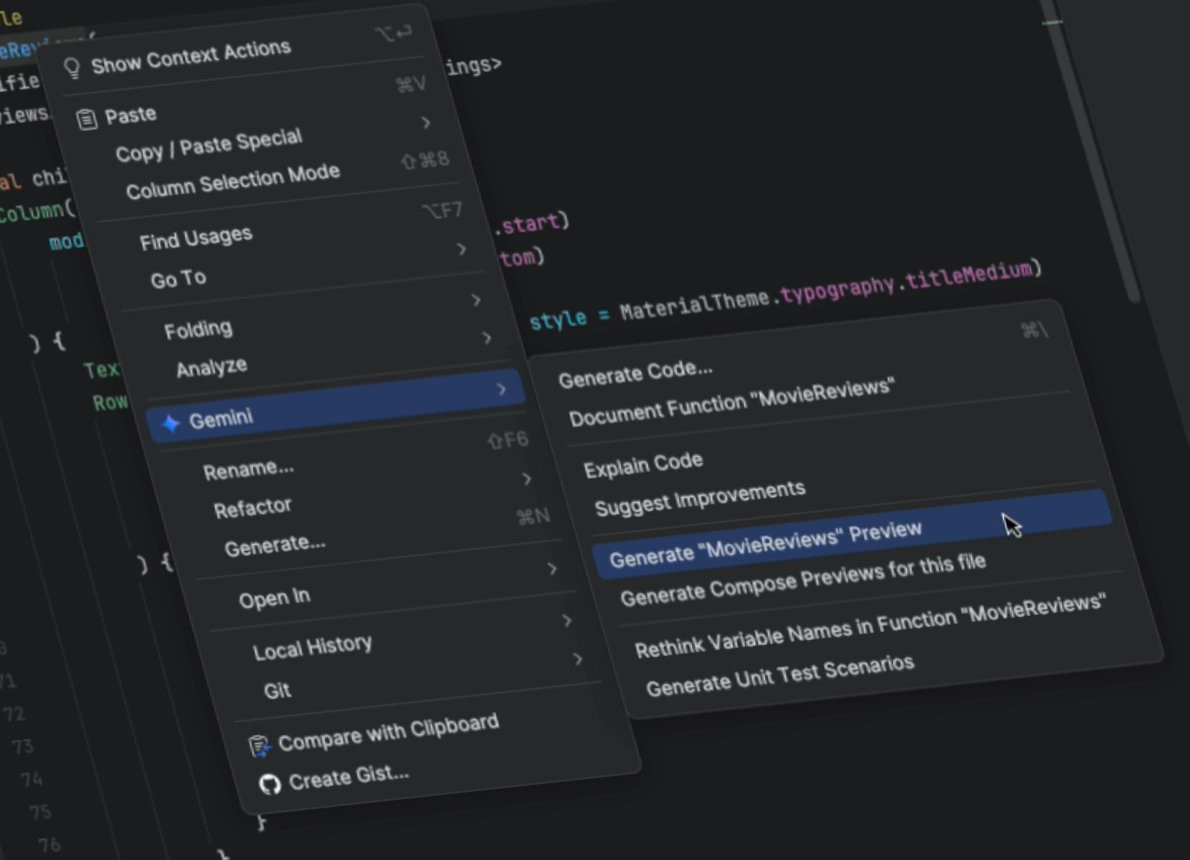Choose Suggest Improvements
Viewport: 1190px width, 860px height.
700,499
